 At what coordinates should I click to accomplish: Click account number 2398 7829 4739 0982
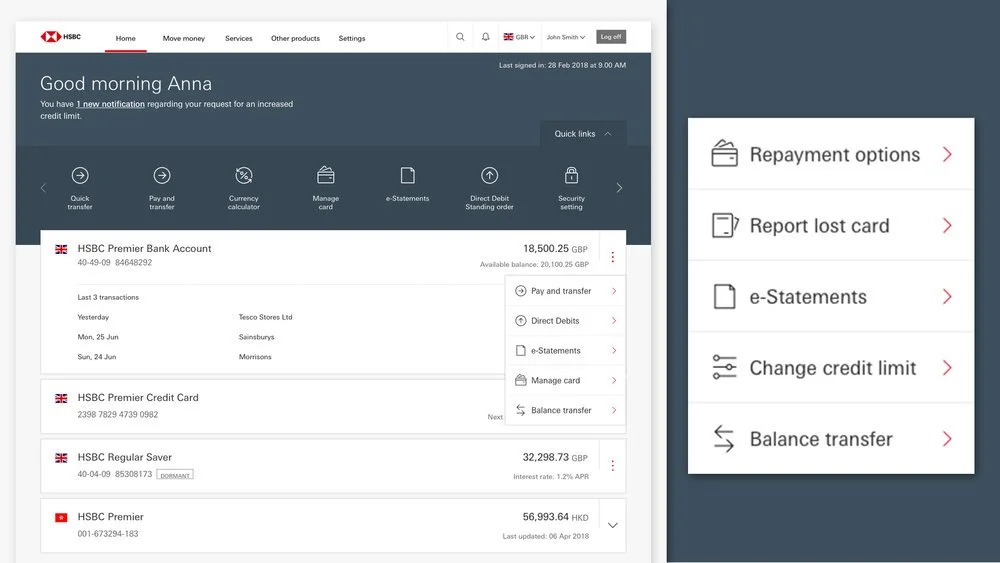click(118, 414)
